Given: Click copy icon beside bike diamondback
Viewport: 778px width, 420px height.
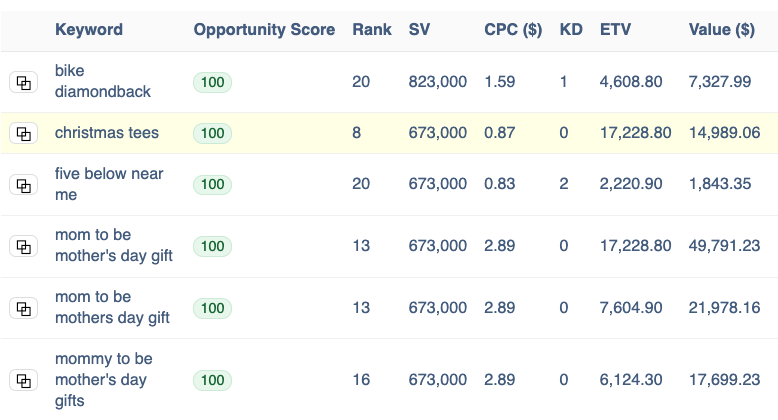Looking at the screenshot, I should coord(23,83).
